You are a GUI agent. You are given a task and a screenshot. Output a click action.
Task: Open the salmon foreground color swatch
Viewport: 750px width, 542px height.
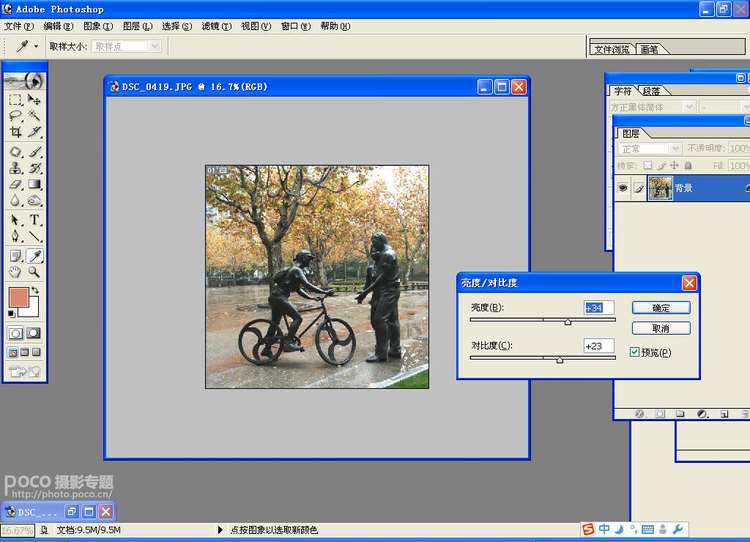click(x=19, y=297)
